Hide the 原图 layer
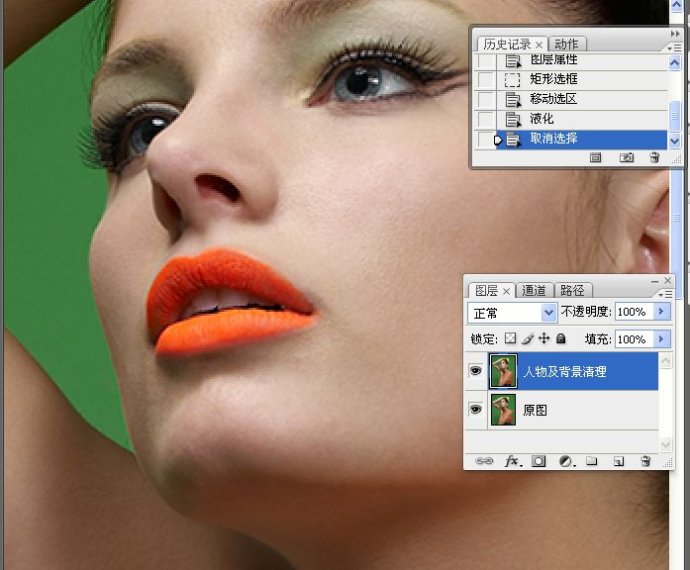The width and height of the screenshot is (690, 570). tap(475, 409)
